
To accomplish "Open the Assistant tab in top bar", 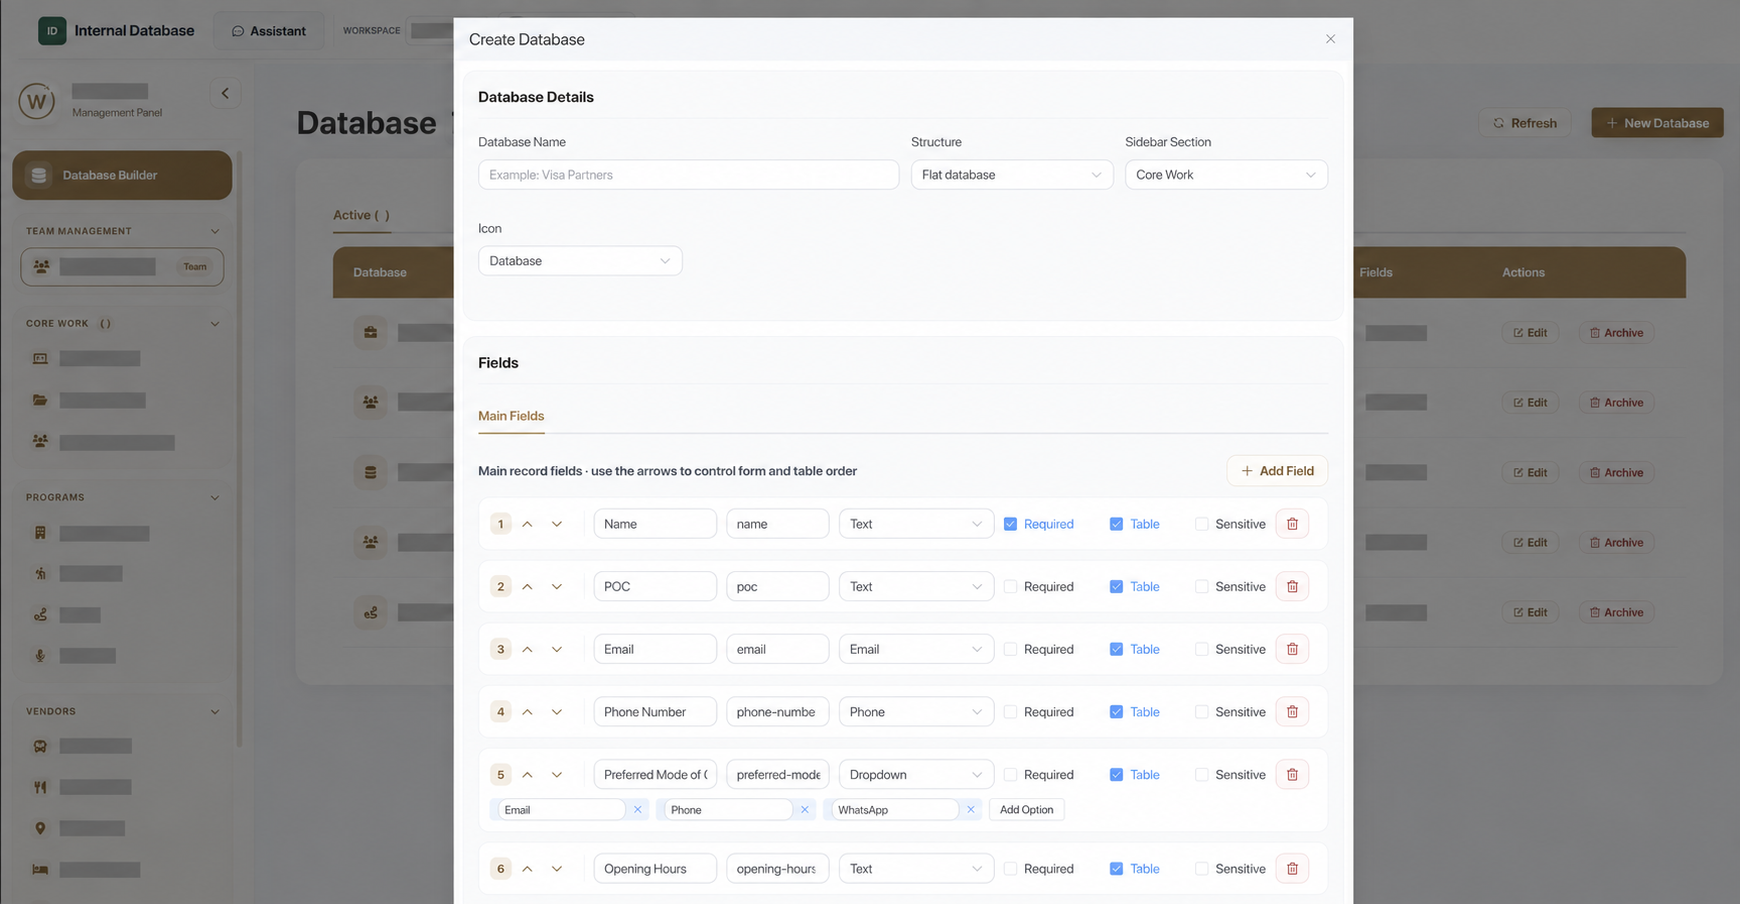I will tap(269, 31).
